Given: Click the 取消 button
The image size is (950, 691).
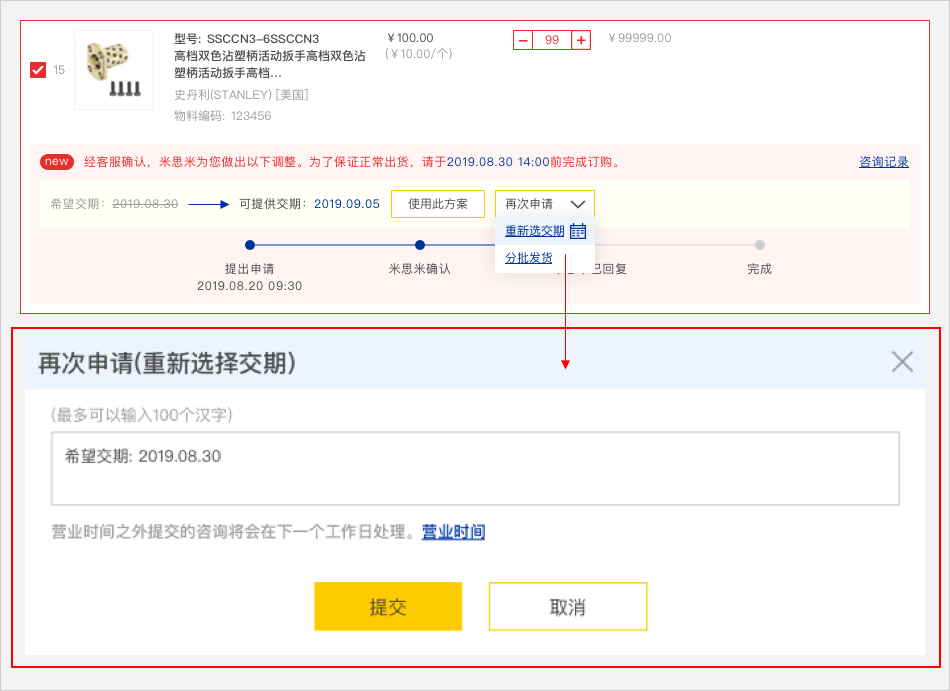Looking at the screenshot, I should (x=567, y=607).
